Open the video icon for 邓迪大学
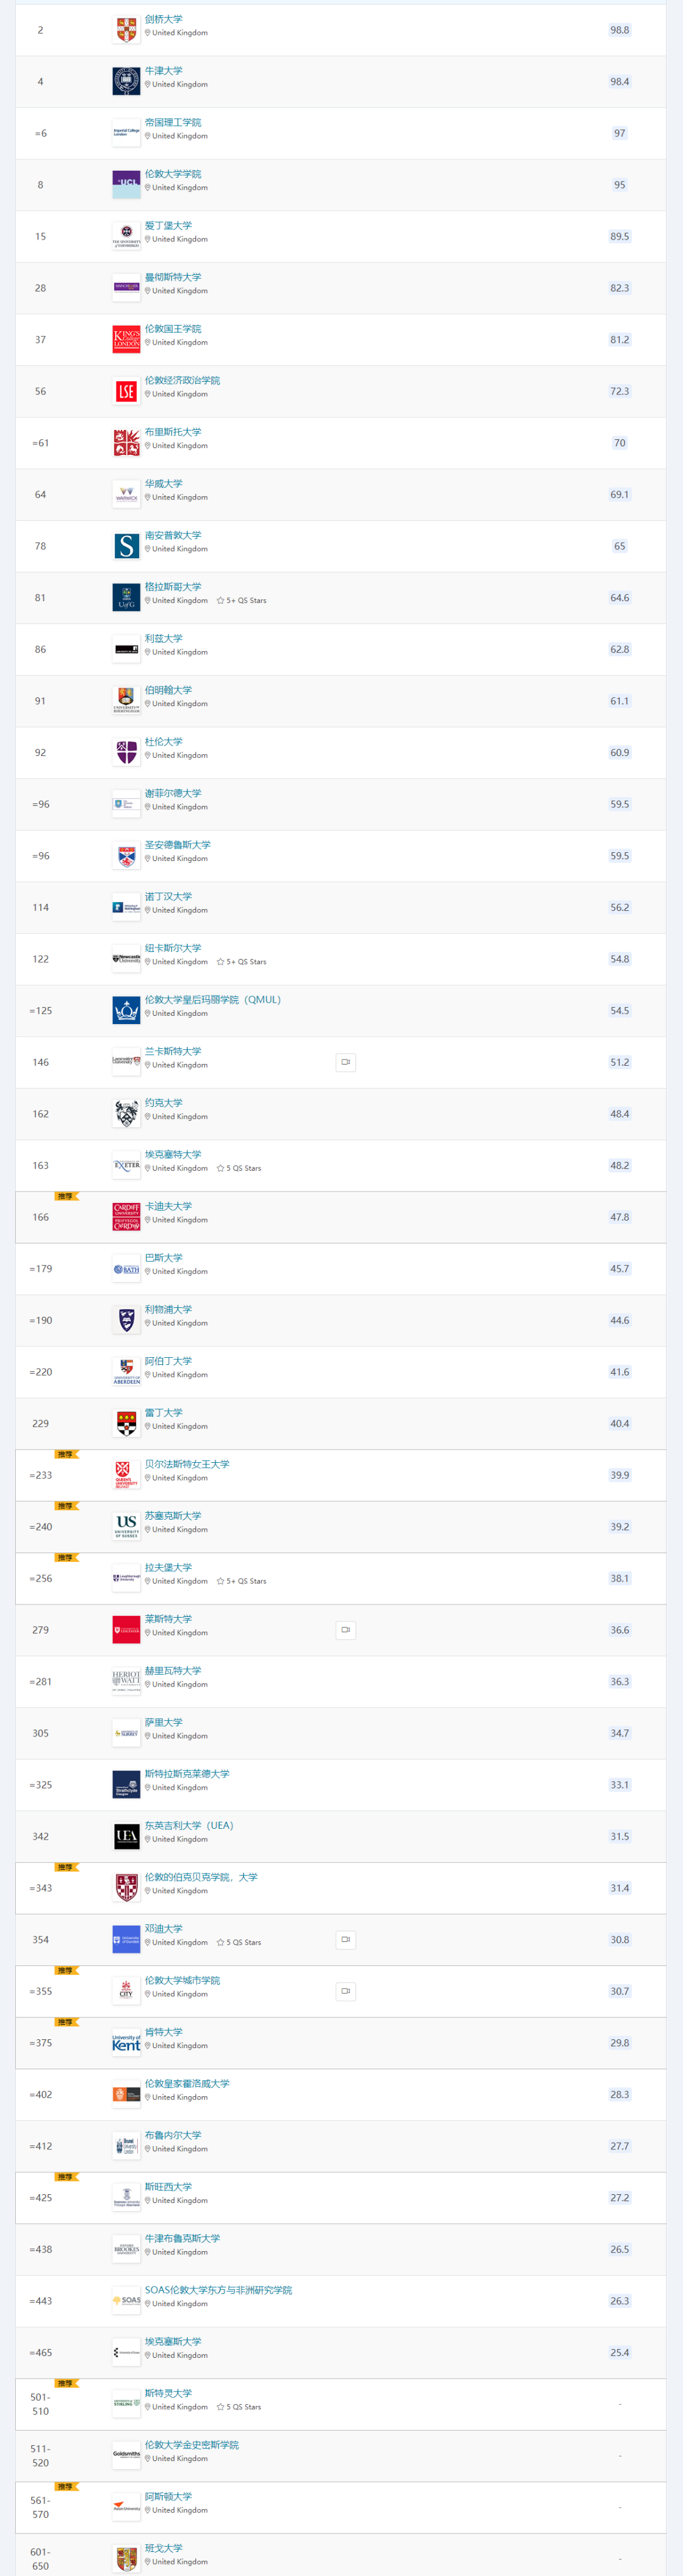Image resolution: width=683 pixels, height=2576 pixels. tap(345, 1939)
